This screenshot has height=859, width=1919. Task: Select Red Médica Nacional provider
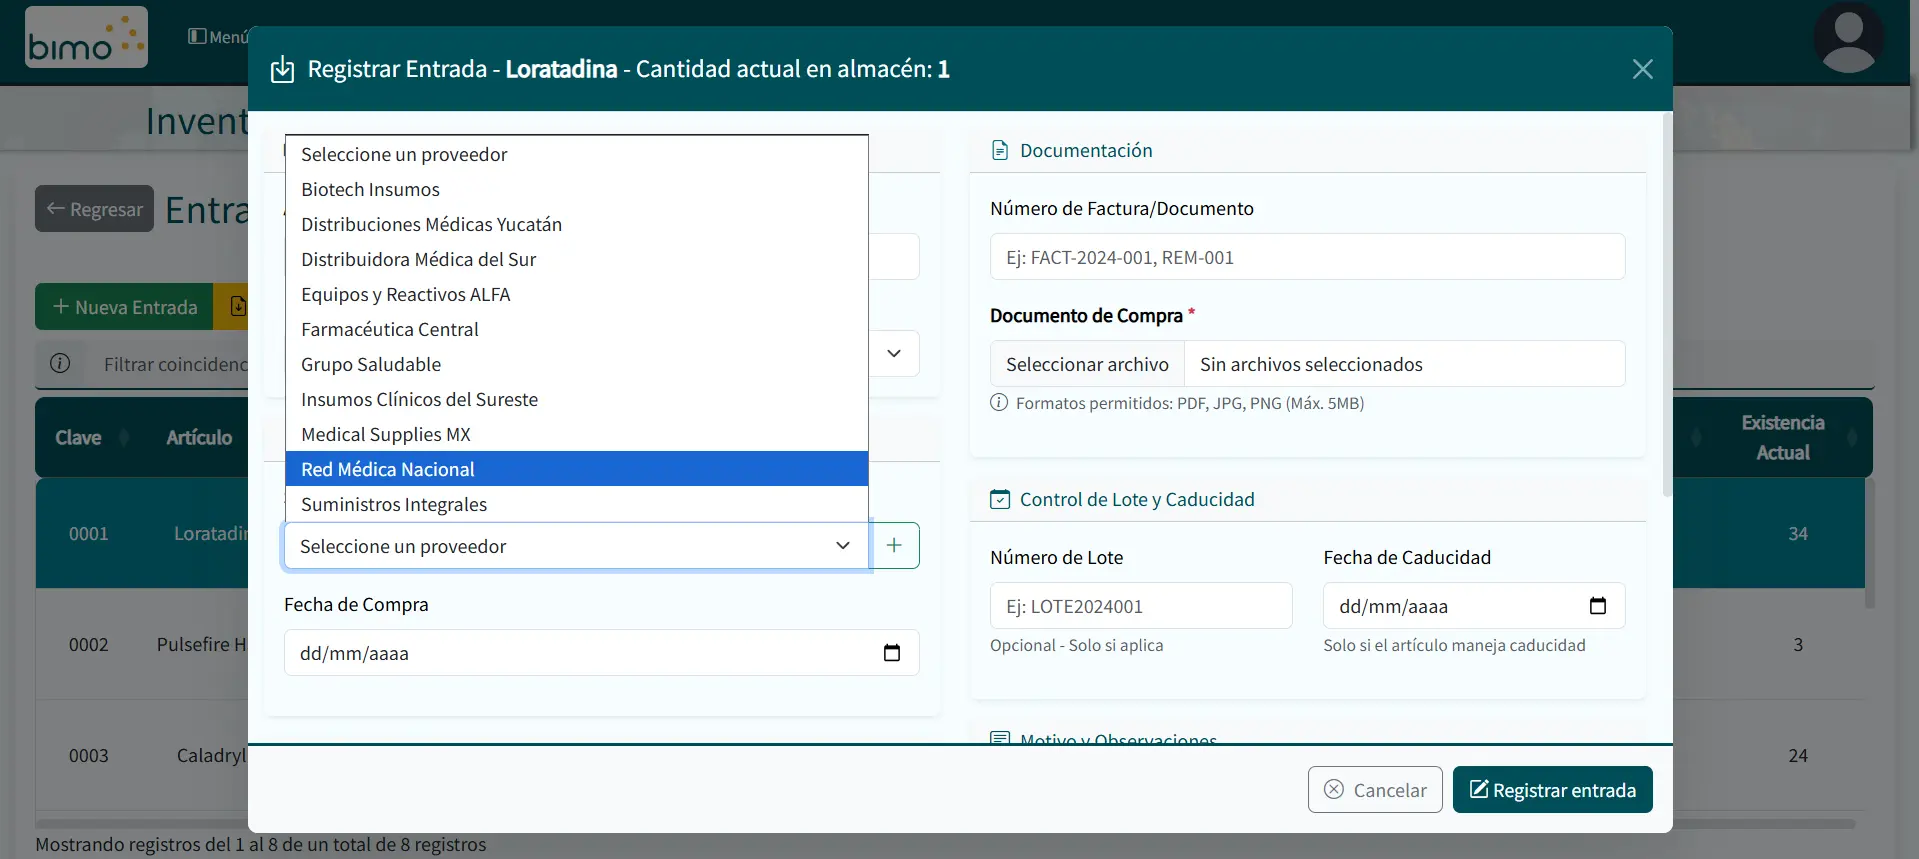point(576,469)
